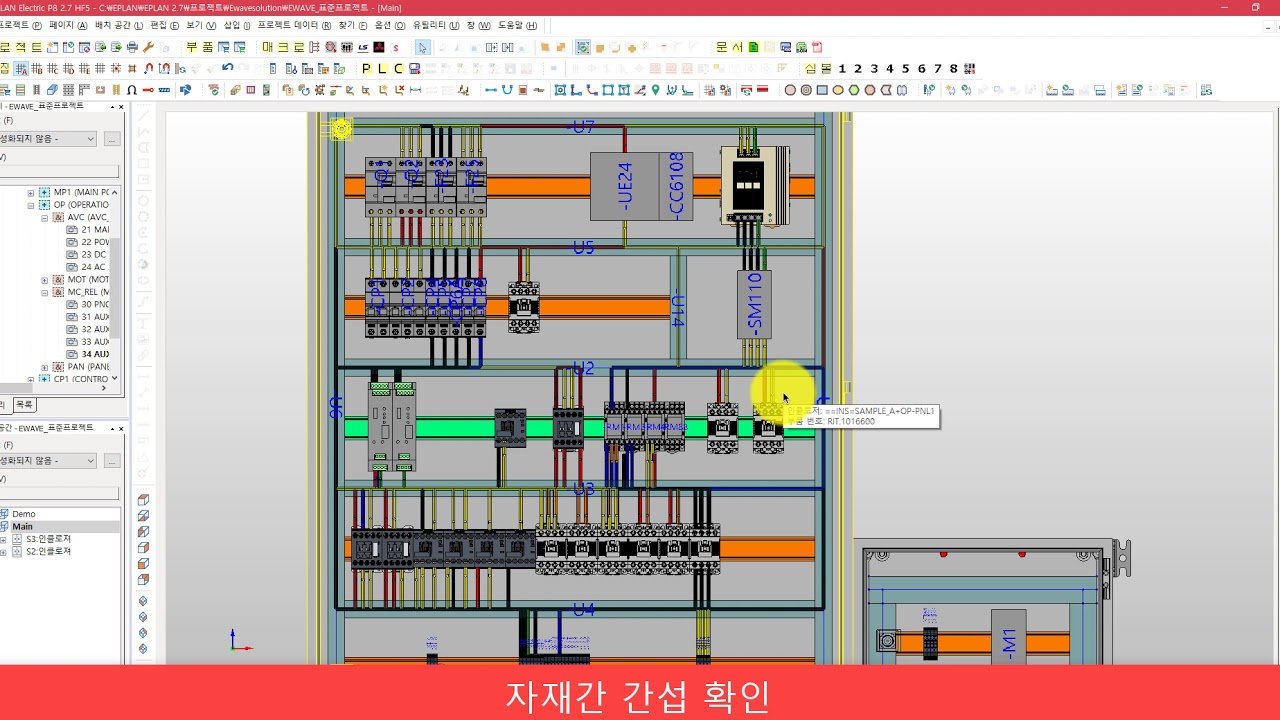Click the number 8 toolbar button
Viewport: 1280px width, 720px height.
point(954,69)
